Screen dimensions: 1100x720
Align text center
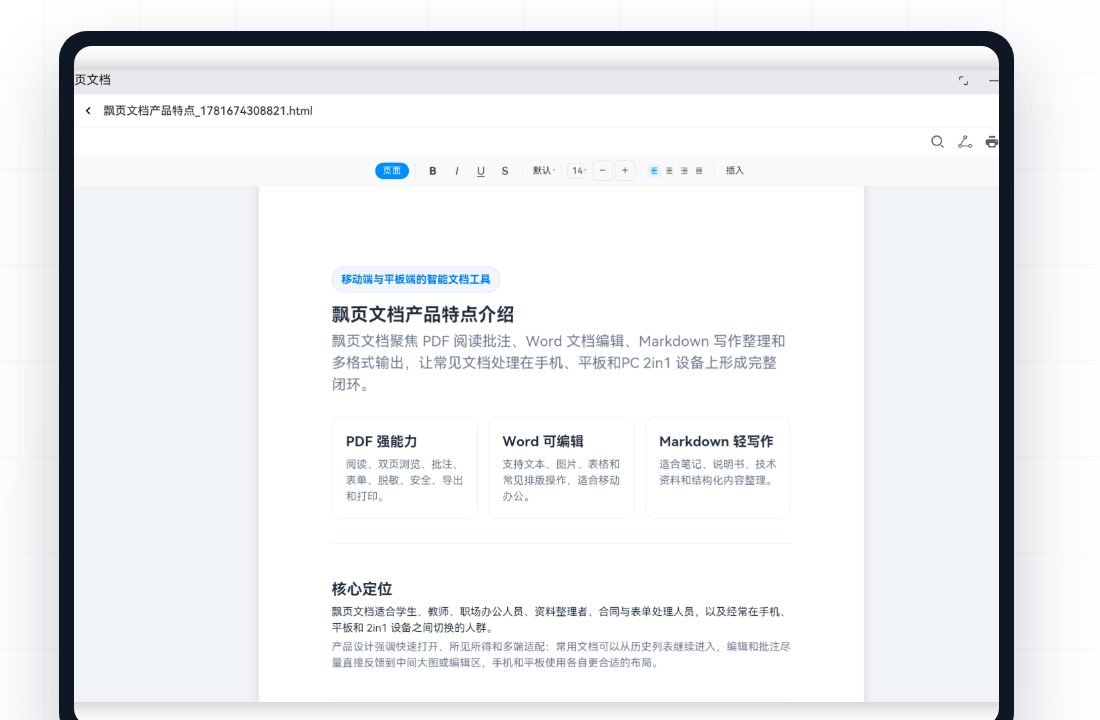coord(669,171)
